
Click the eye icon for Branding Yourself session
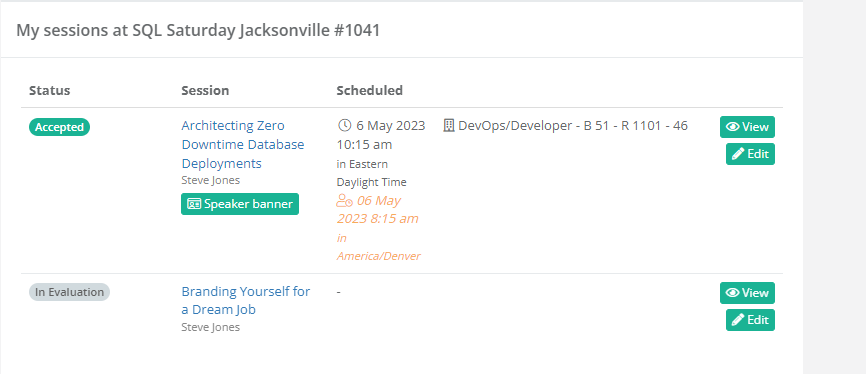pyautogui.click(x=733, y=293)
